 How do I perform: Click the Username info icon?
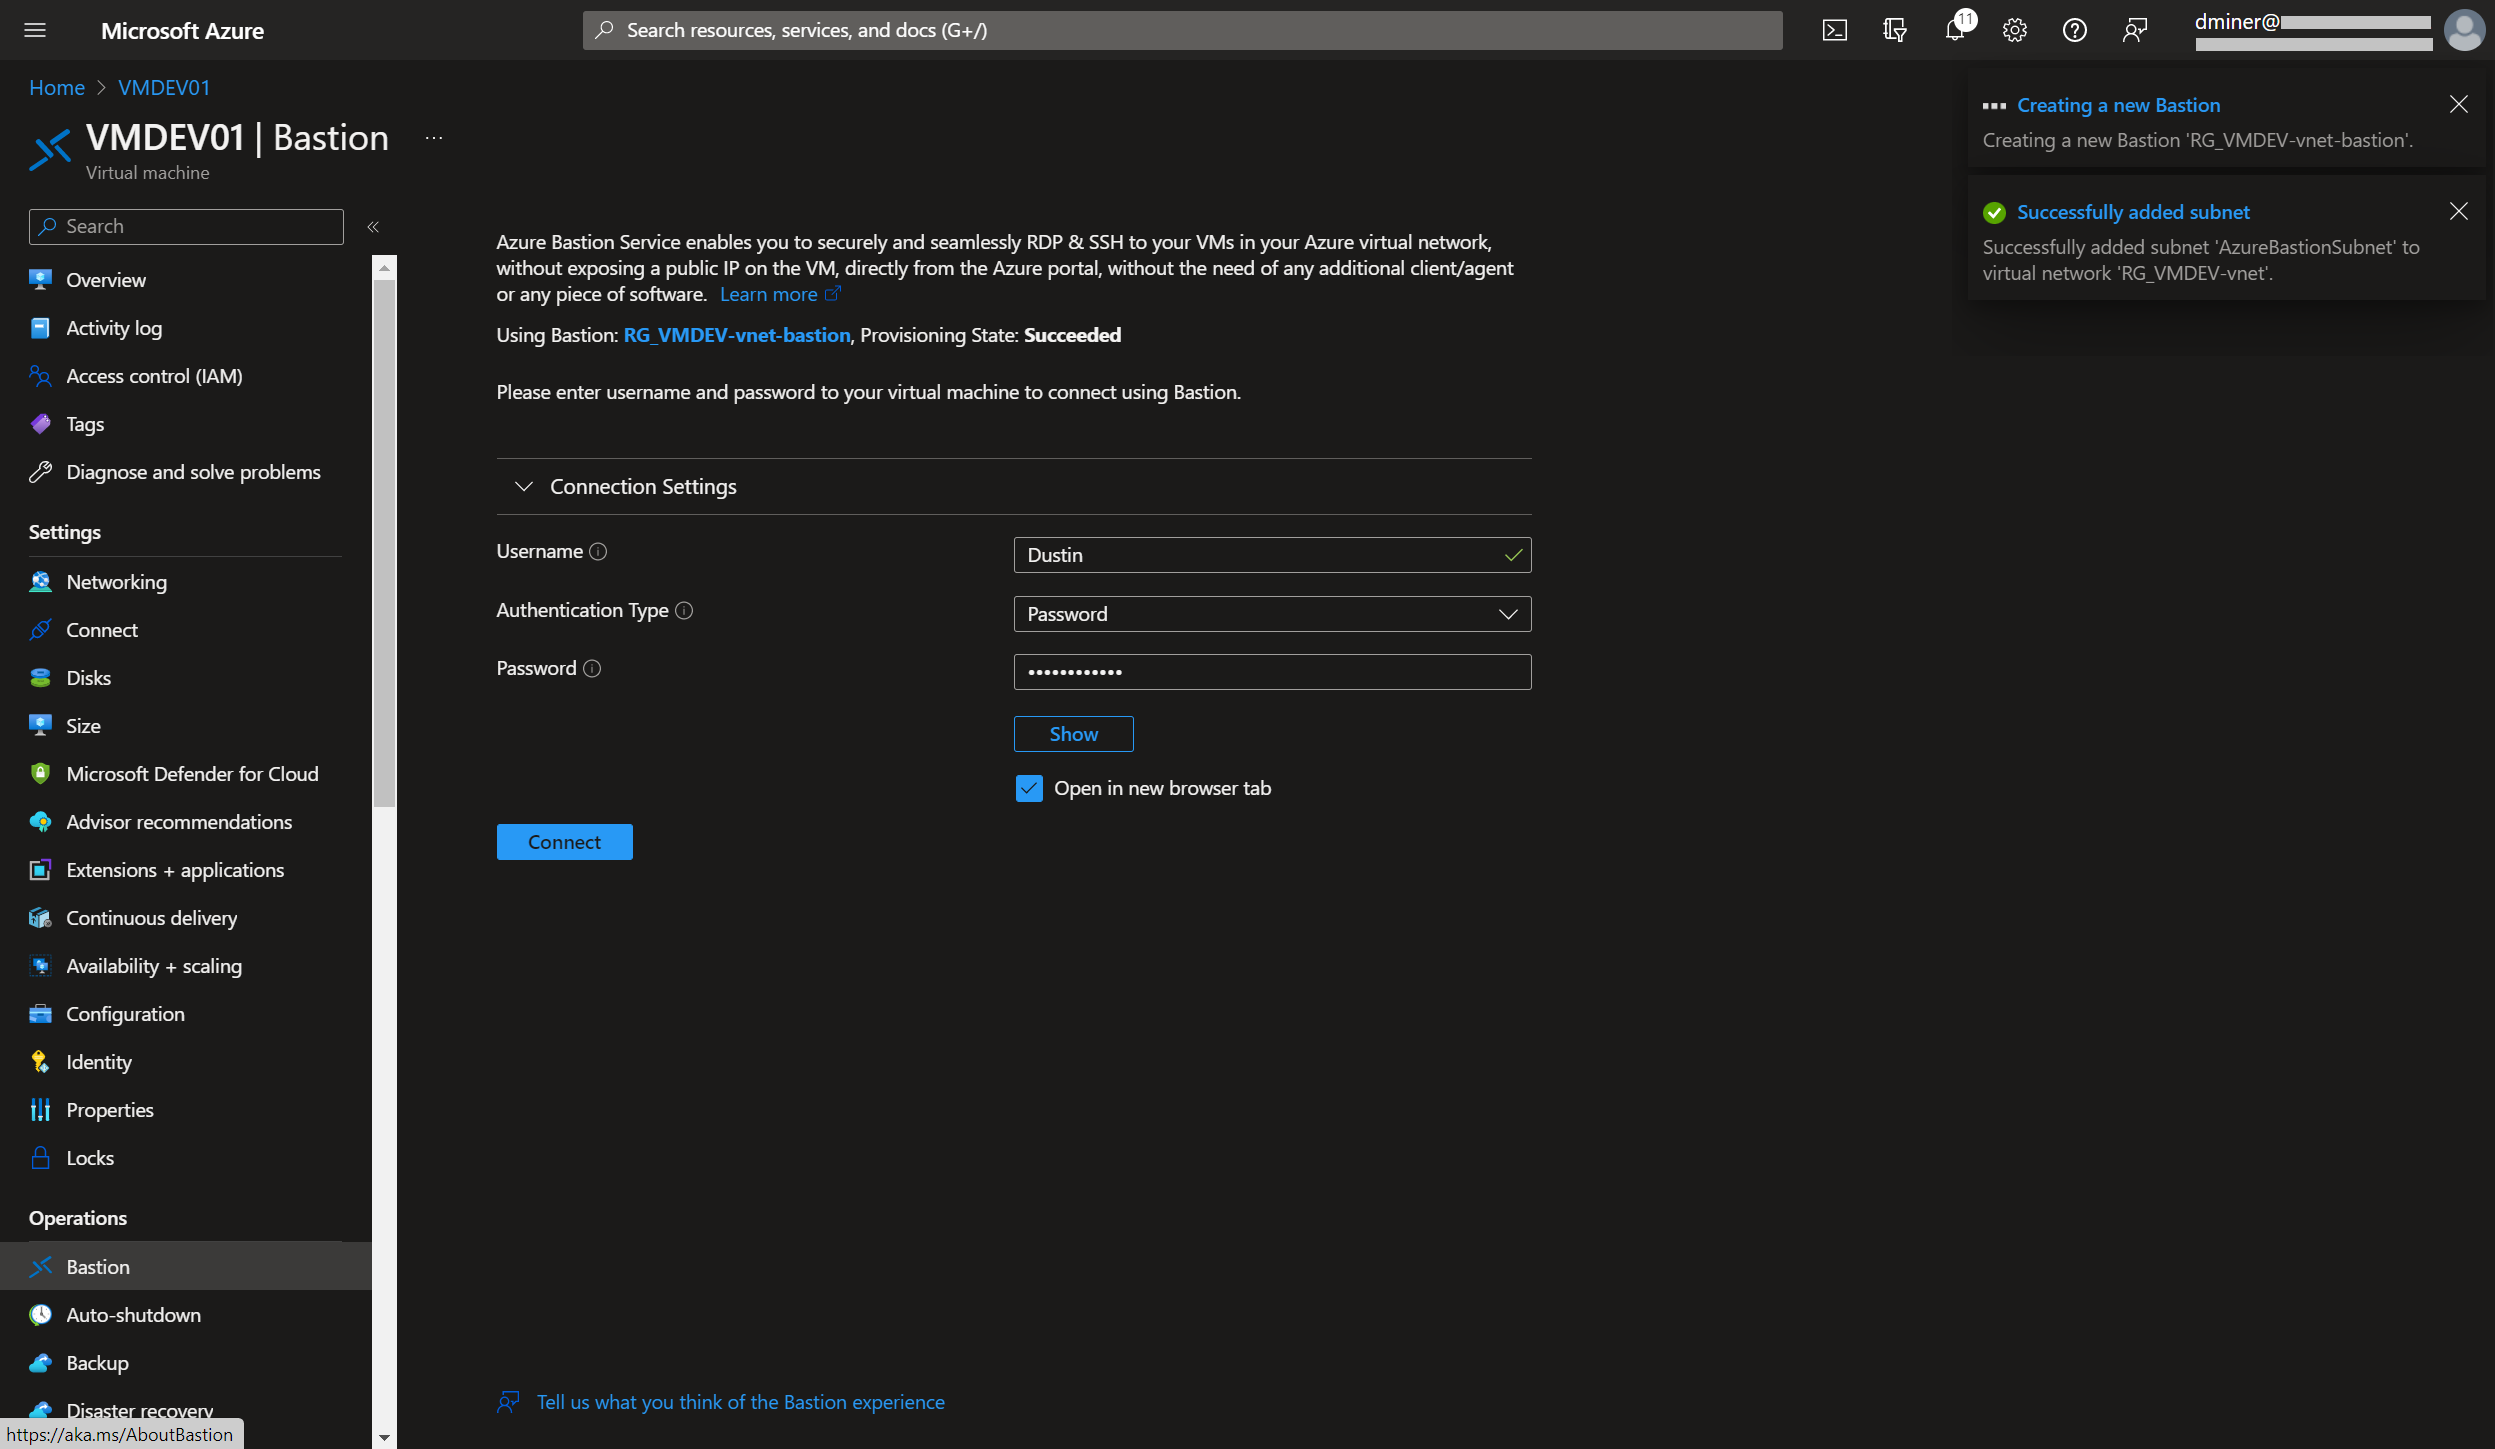(x=598, y=552)
